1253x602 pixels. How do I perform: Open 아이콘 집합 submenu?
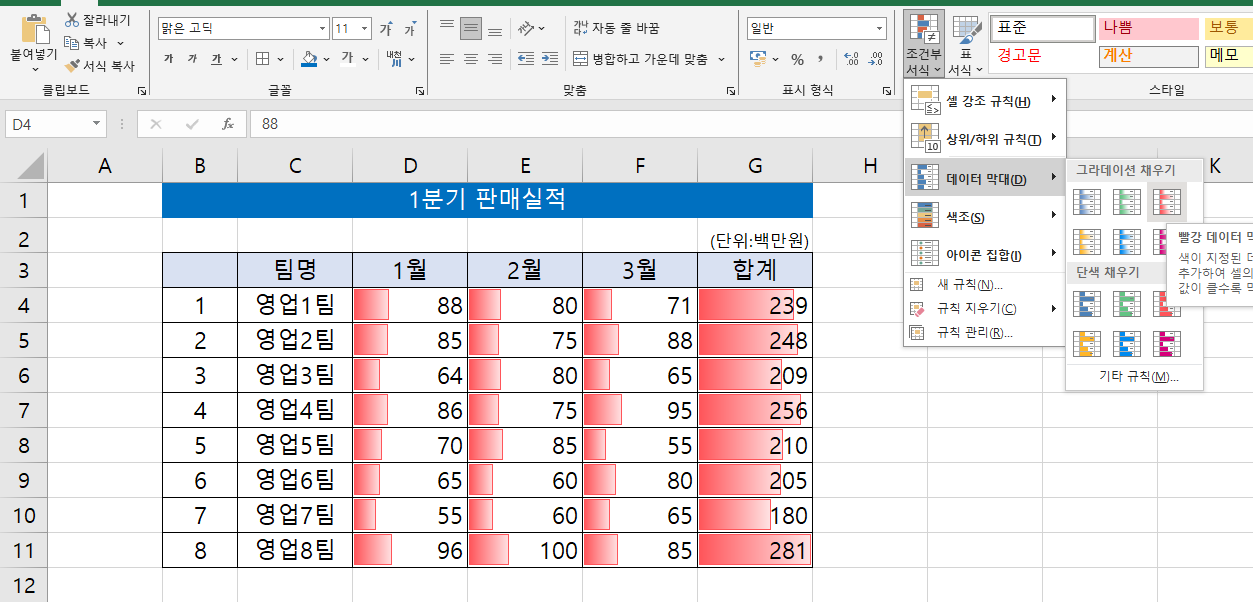[x=985, y=254]
